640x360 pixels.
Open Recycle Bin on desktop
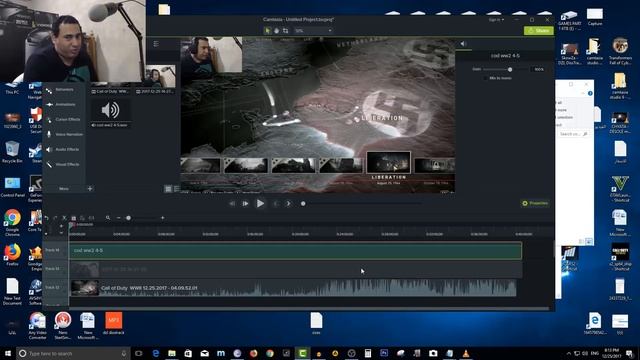coord(12,152)
